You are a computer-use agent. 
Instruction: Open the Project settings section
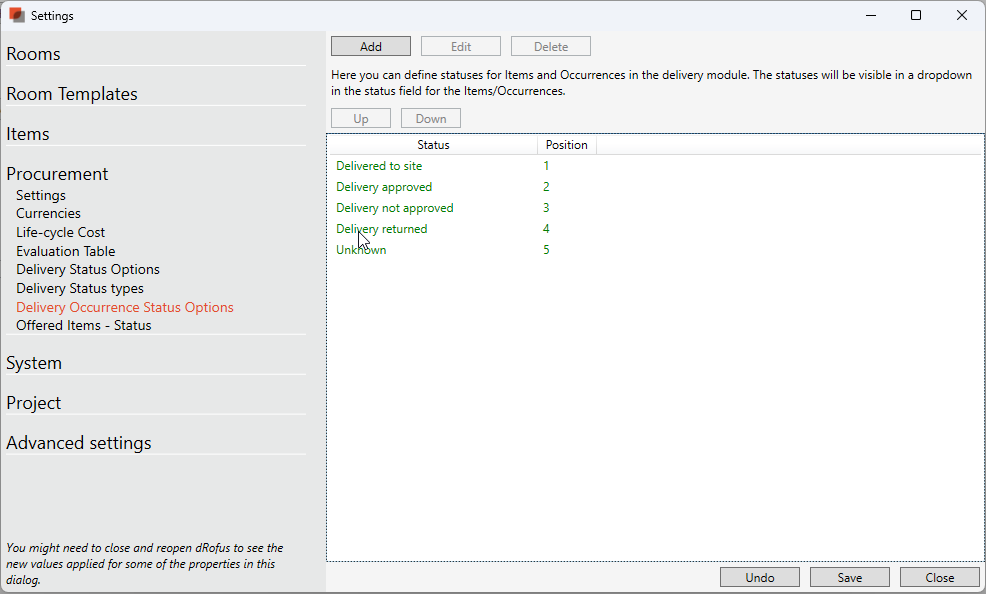pos(34,403)
